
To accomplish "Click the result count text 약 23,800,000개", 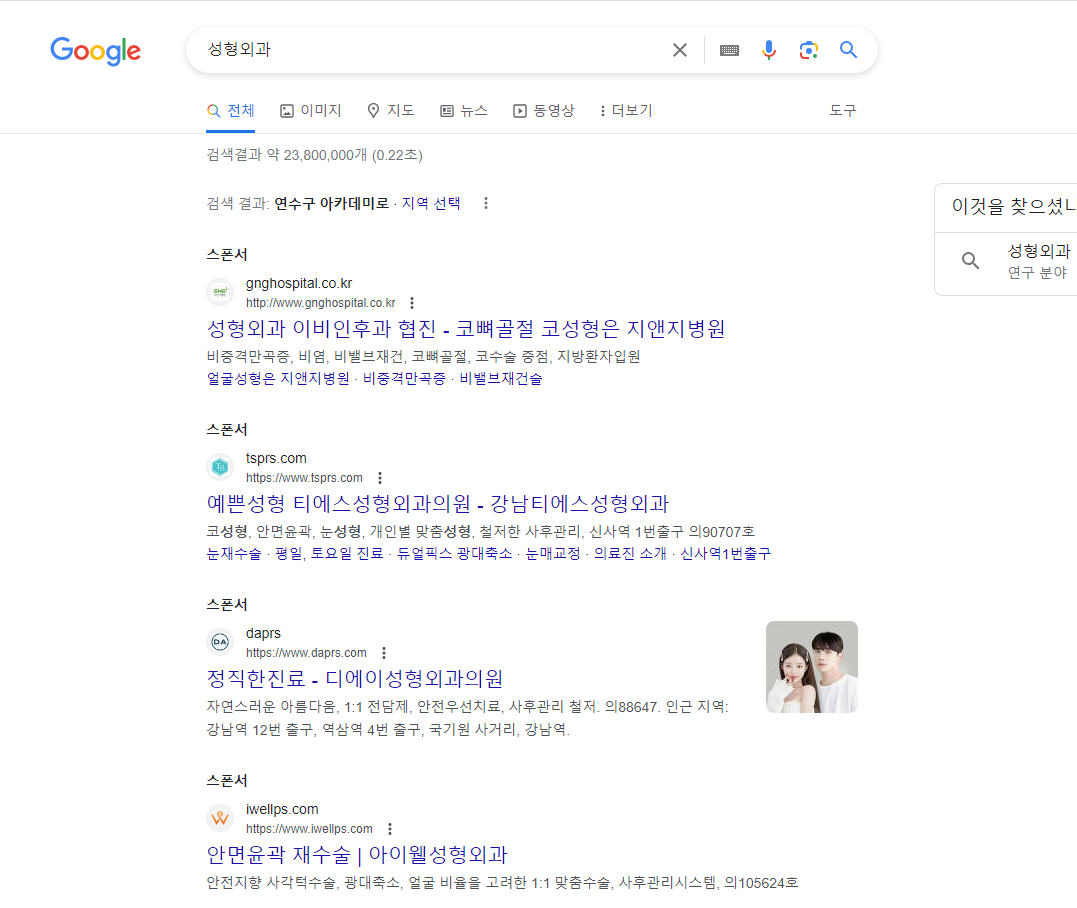I will (x=317, y=155).
